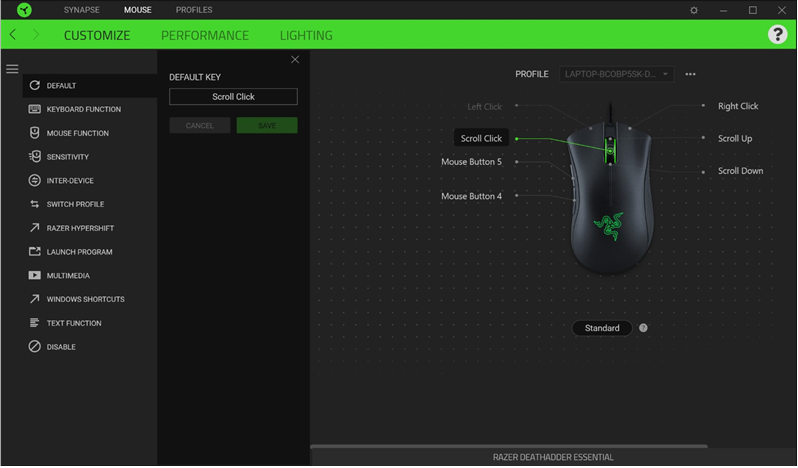Image resolution: width=798 pixels, height=468 pixels.
Task: Click the Switch Profile arrows icon
Action: coord(35,204)
